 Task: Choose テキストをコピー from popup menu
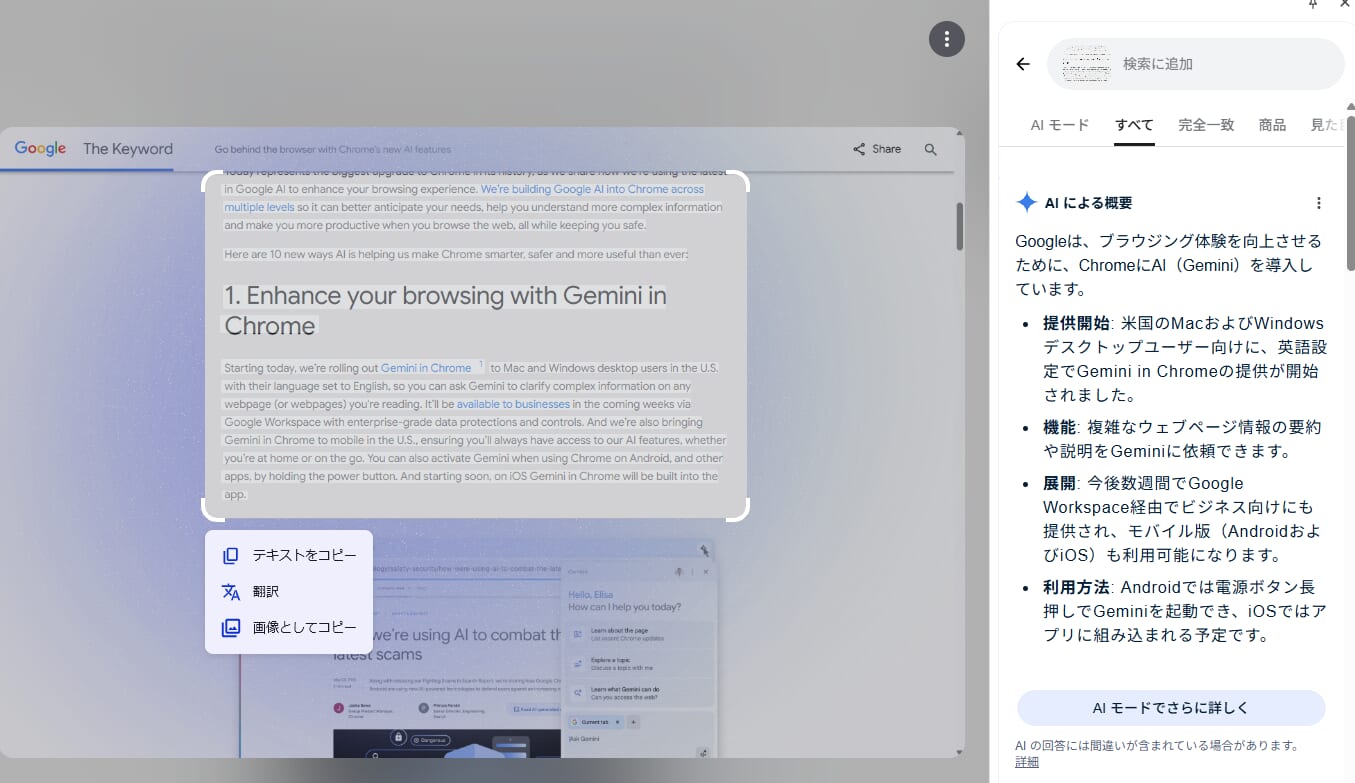[x=289, y=555]
